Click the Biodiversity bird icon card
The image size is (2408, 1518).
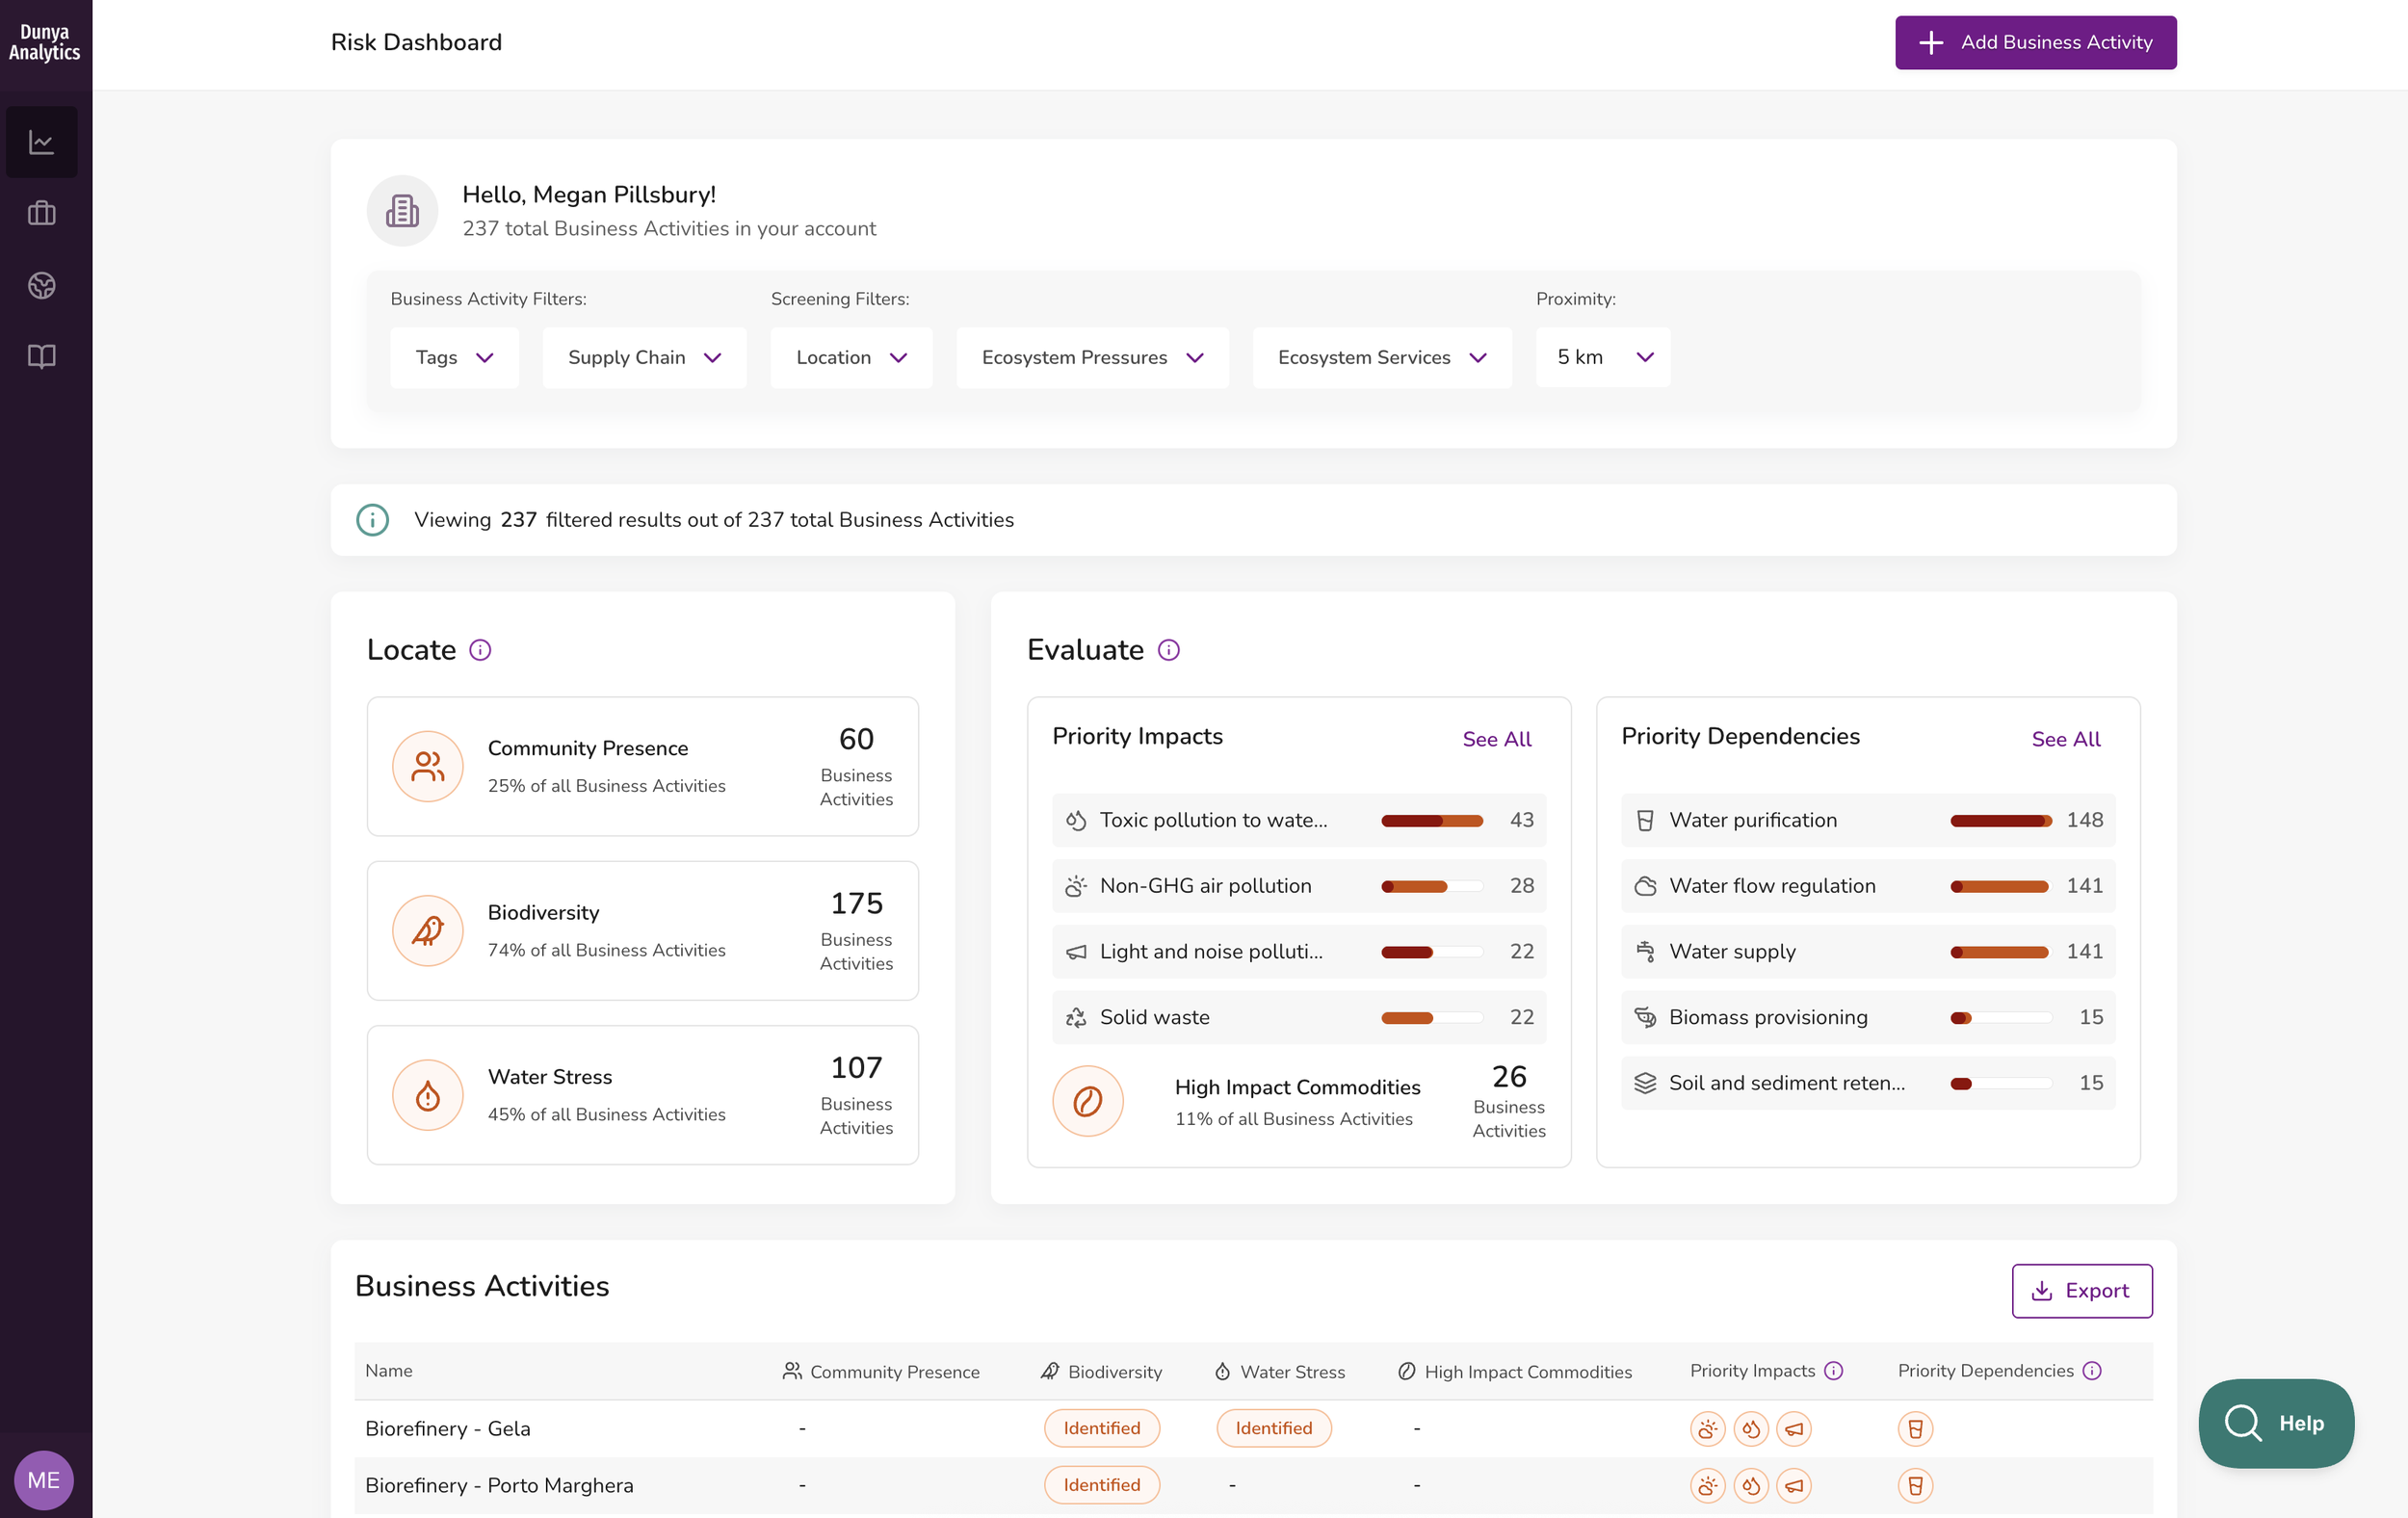click(x=428, y=930)
